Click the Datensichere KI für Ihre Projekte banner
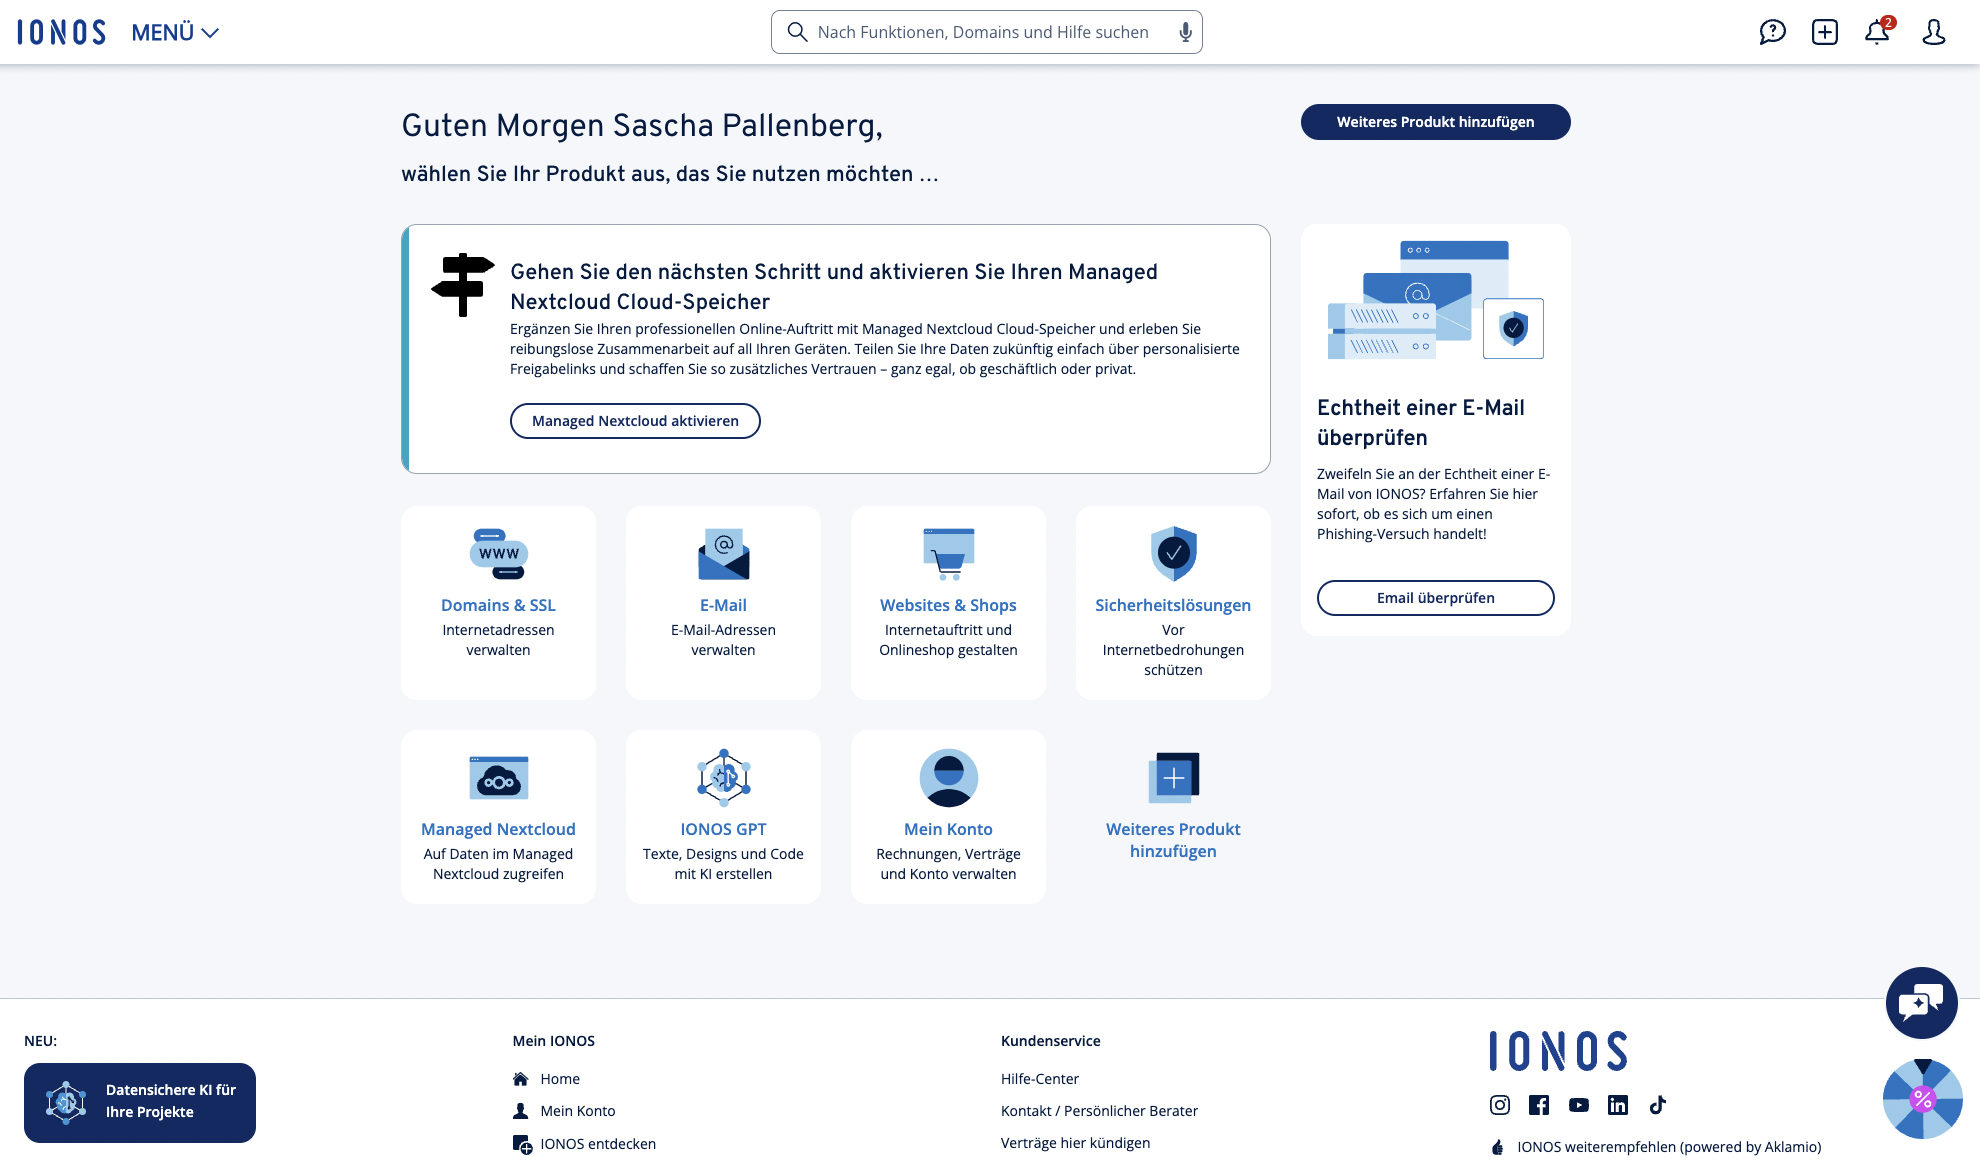1980x1161 pixels. tap(140, 1102)
